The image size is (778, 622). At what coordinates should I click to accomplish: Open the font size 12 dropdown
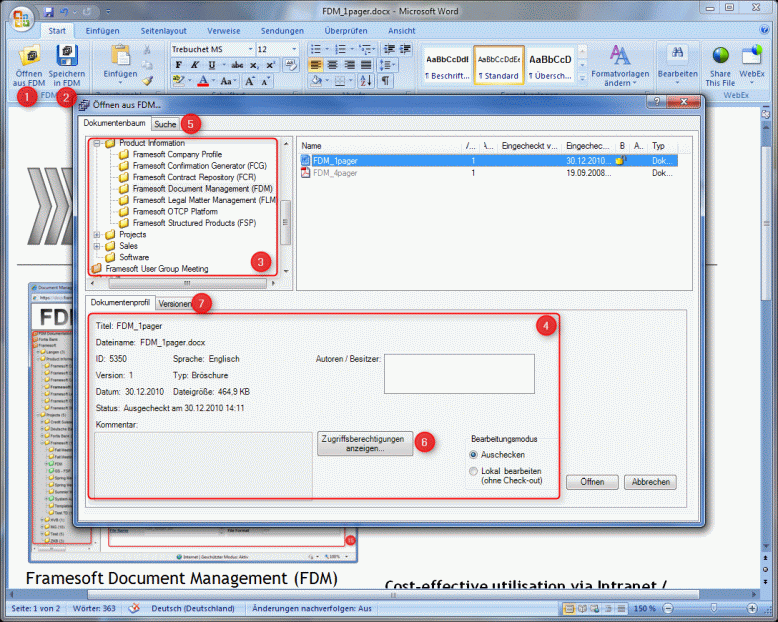coord(294,49)
